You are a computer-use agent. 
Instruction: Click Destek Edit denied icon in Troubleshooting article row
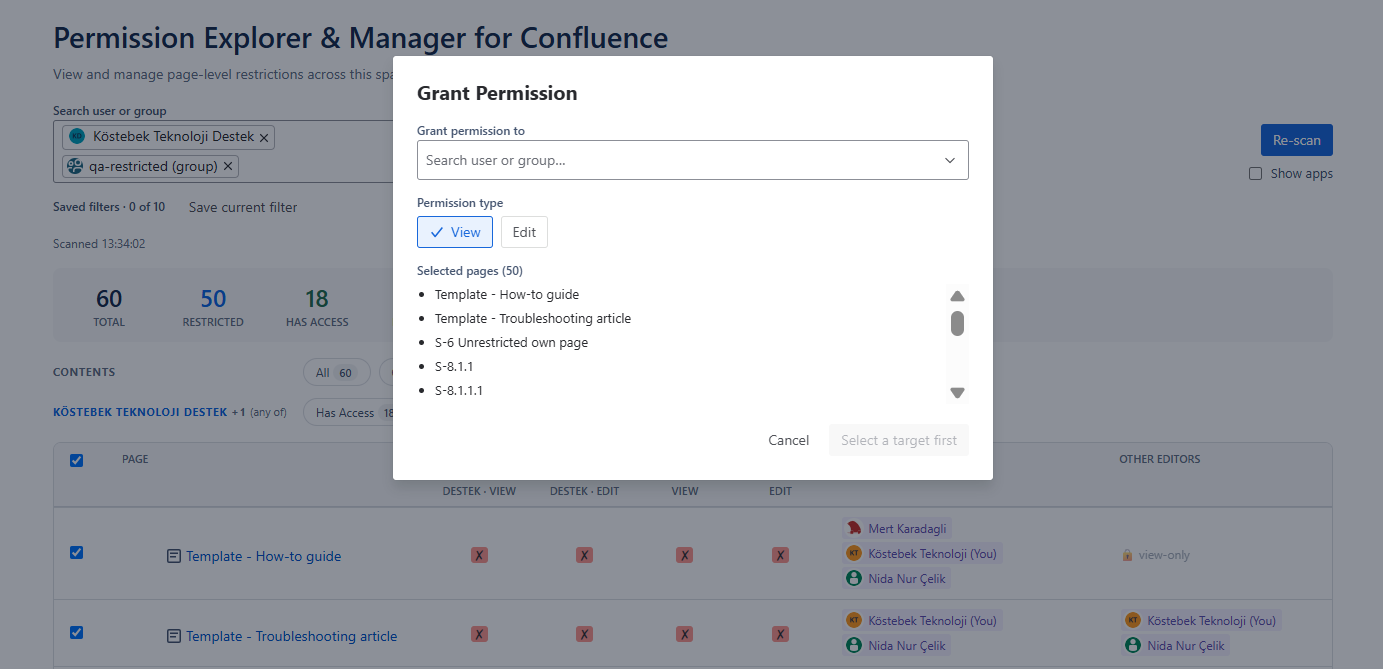(x=584, y=634)
